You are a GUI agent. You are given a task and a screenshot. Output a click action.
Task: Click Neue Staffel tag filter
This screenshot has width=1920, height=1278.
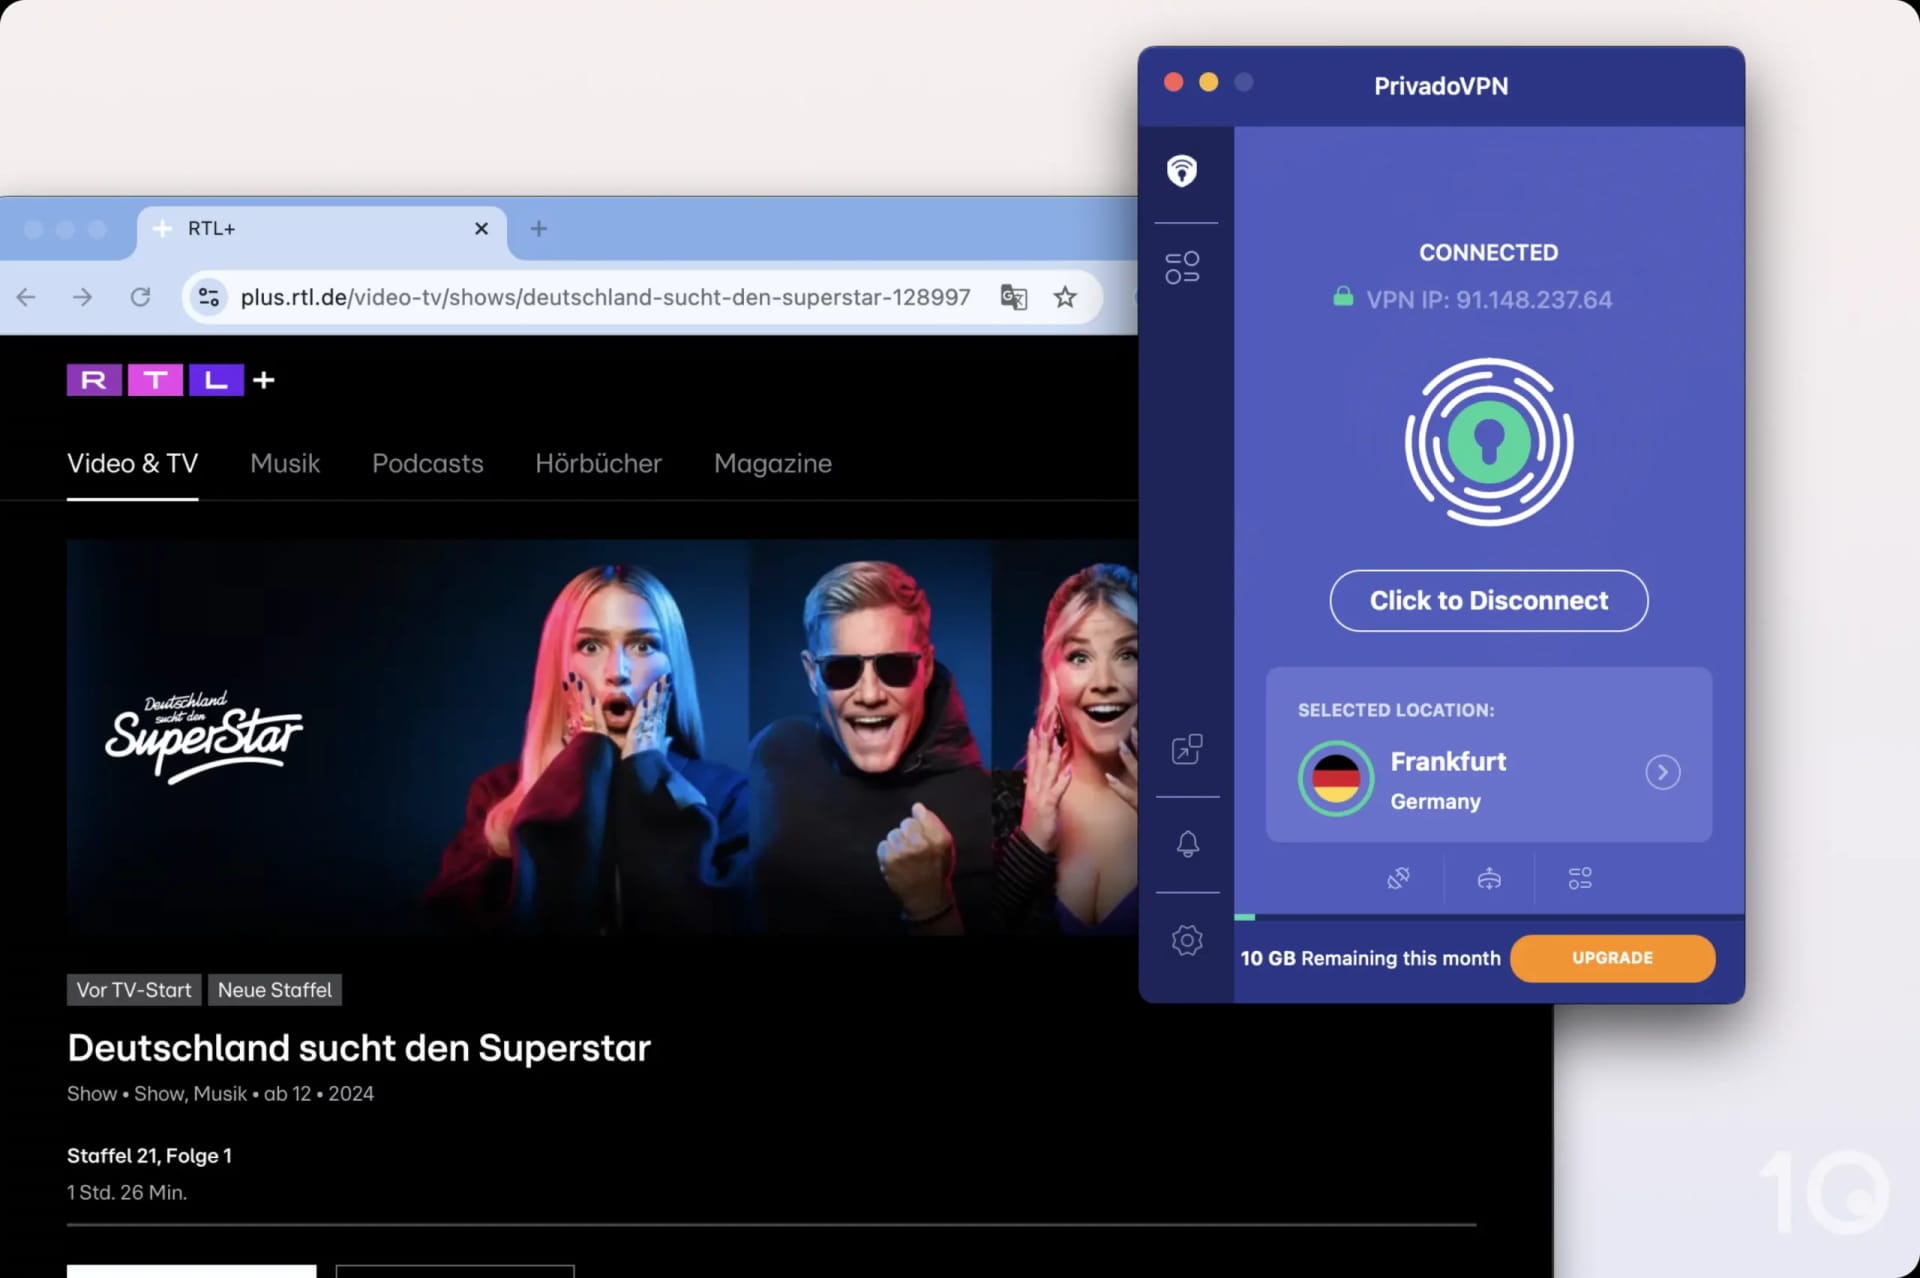click(x=274, y=990)
